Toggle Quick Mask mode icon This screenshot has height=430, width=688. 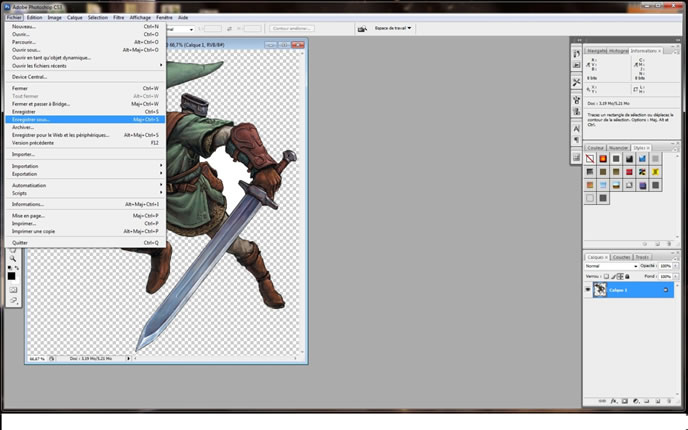coord(13,290)
